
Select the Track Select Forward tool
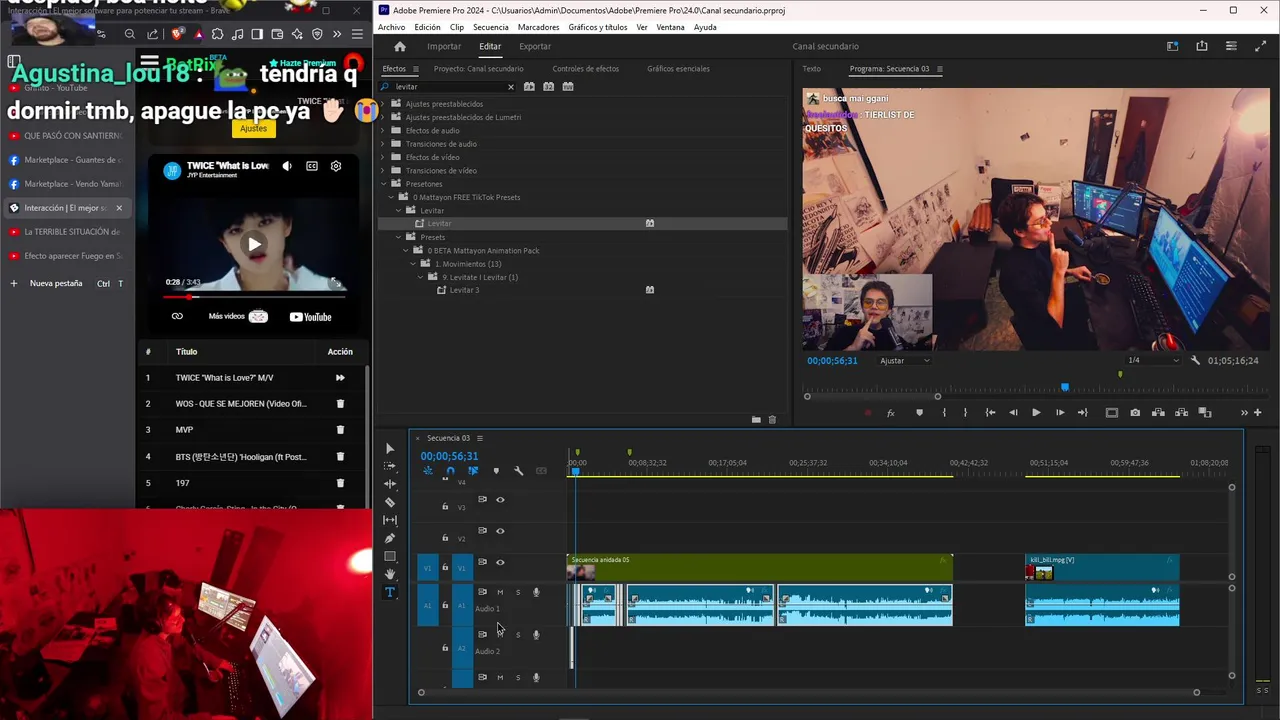click(390, 466)
